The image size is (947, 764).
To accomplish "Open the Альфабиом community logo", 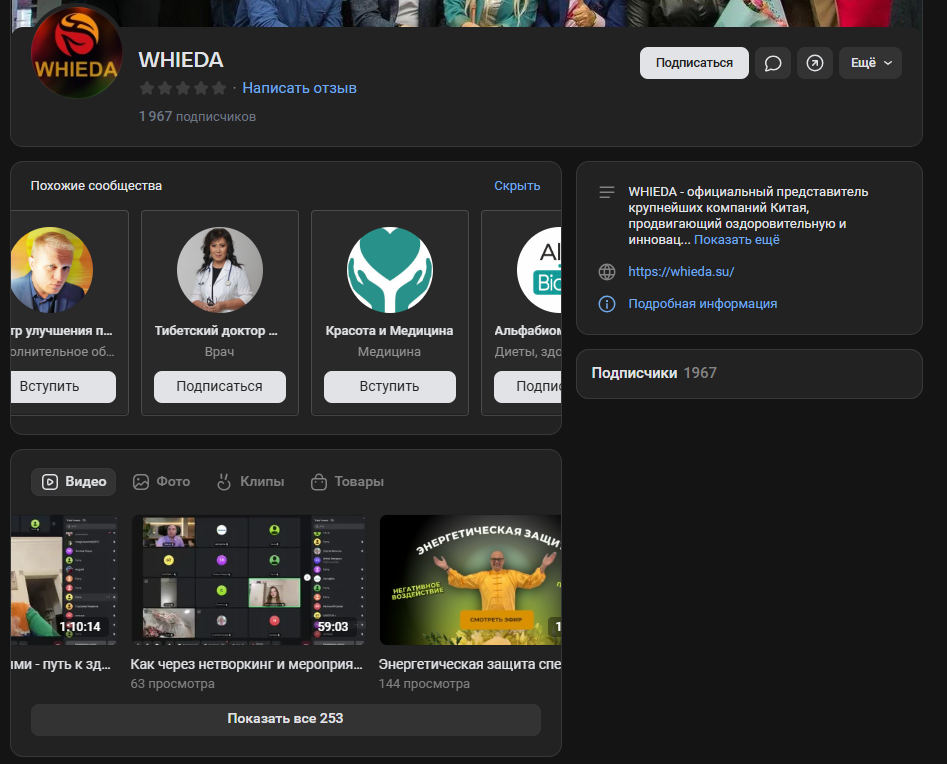I will point(539,270).
